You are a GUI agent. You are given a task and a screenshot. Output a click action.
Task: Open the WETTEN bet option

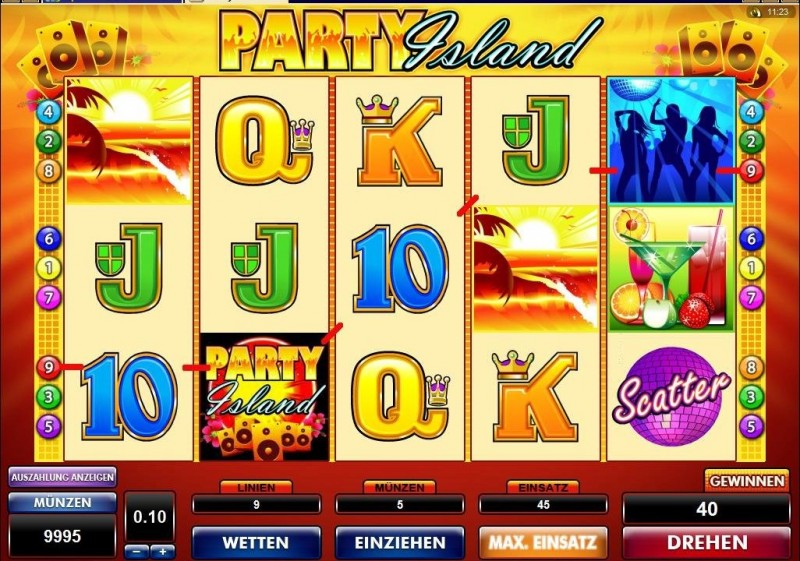pos(256,542)
